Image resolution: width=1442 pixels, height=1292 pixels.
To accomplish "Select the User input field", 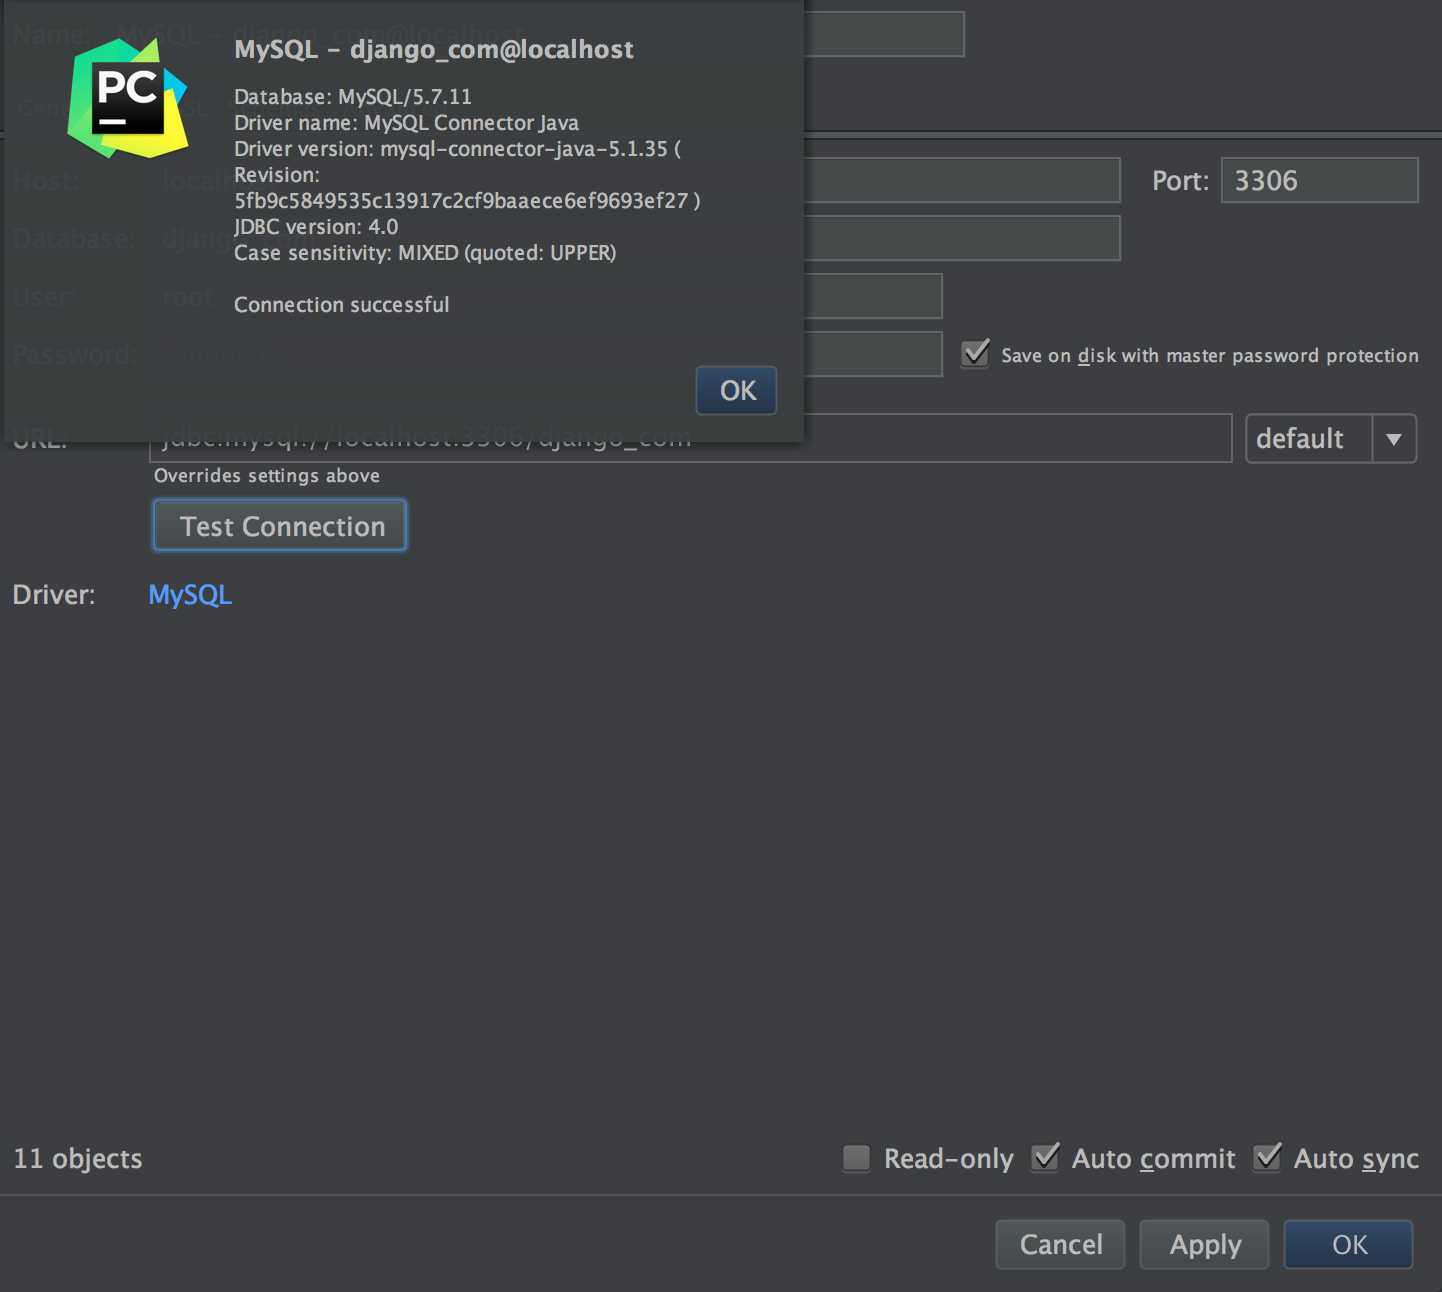I will [872, 296].
